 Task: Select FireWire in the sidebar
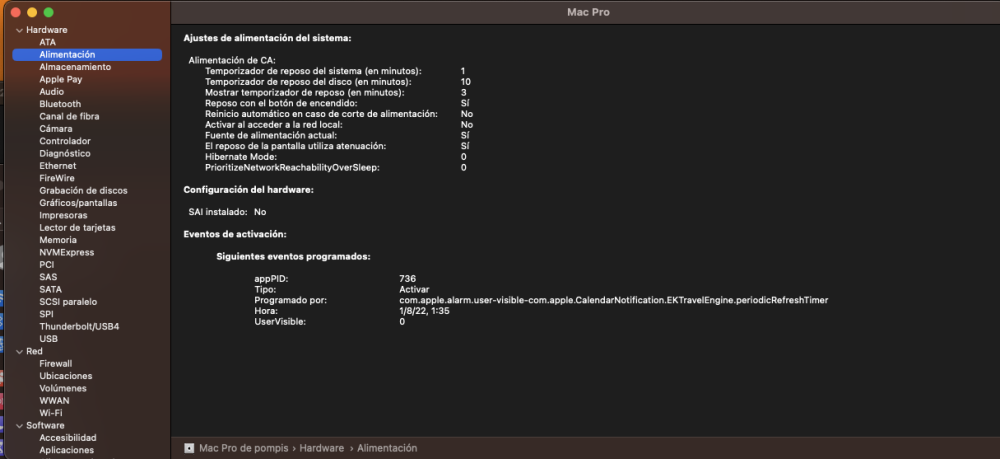[x=57, y=178]
